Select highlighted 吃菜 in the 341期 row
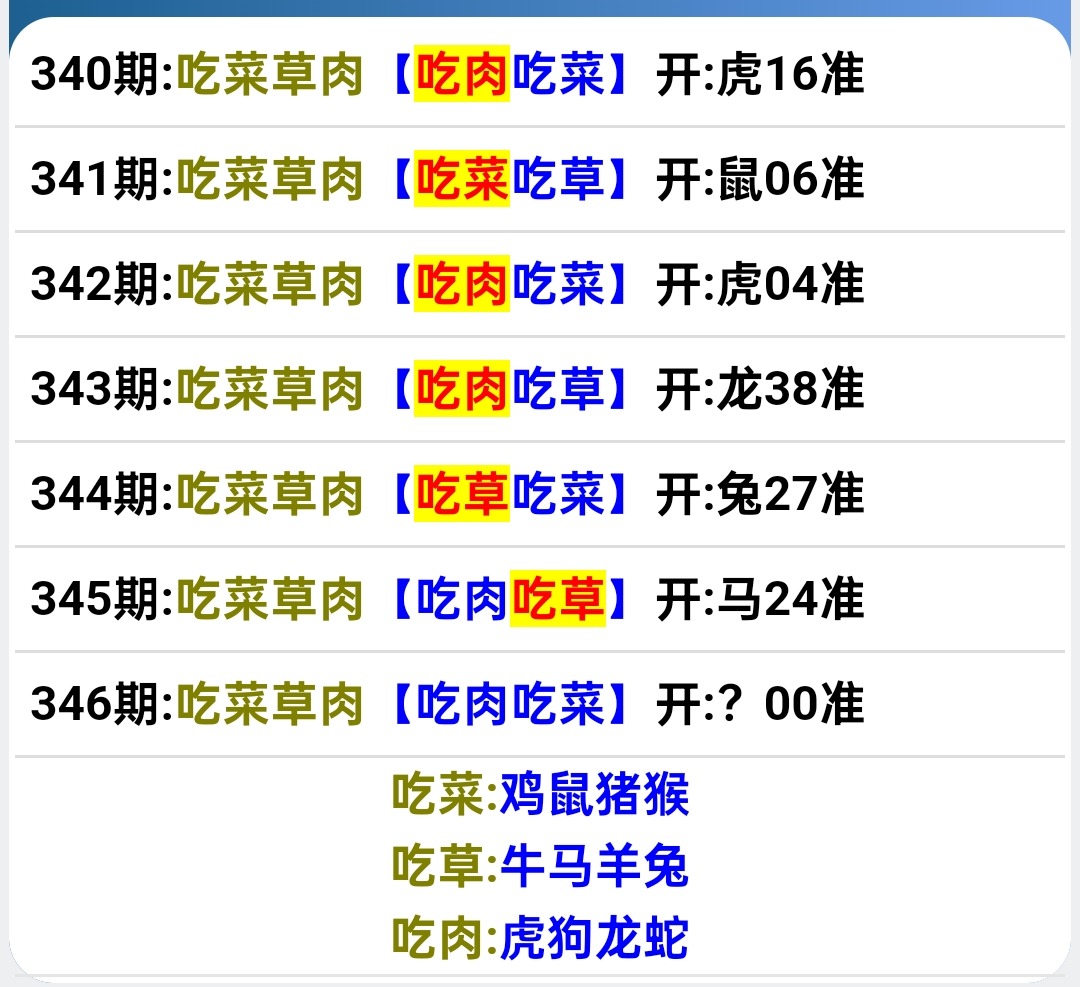Image resolution: width=1080 pixels, height=987 pixels. [x=462, y=180]
